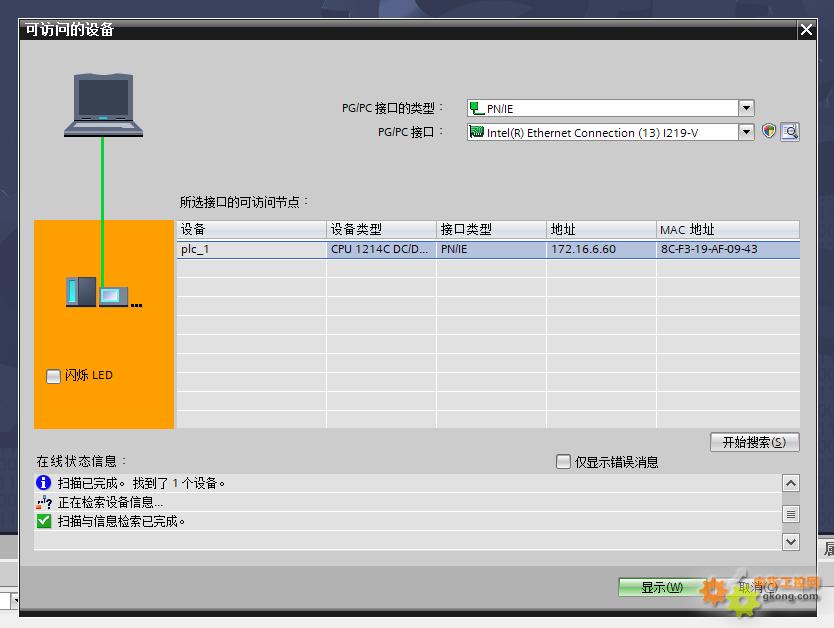The height and width of the screenshot is (628, 834).
Task: Click the retrieving device info question icon
Action: pyautogui.click(x=44, y=502)
